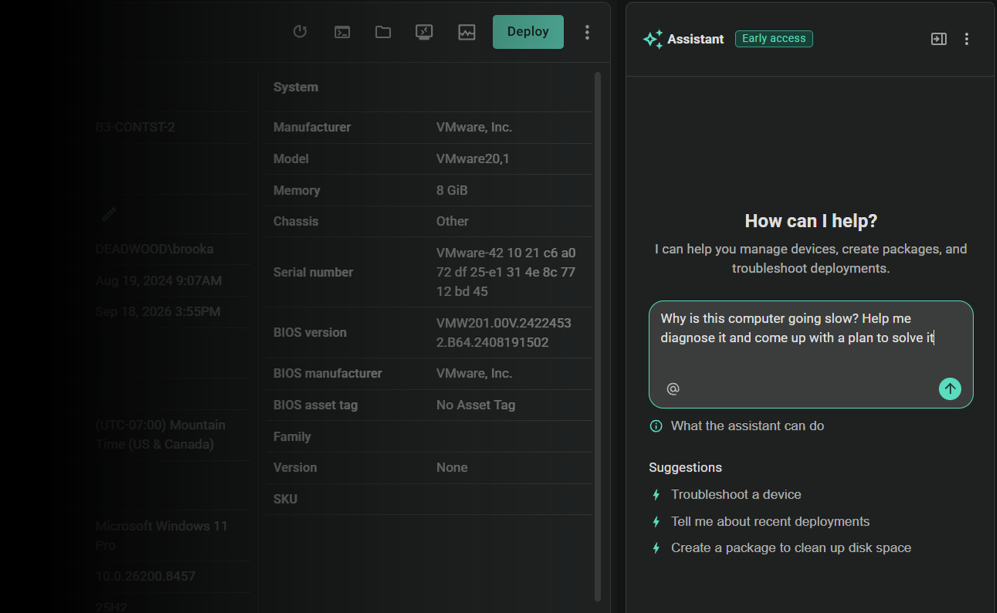Launch the remote desktop monitor icon
This screenshot has height=613, width=997.
(424, 32)
